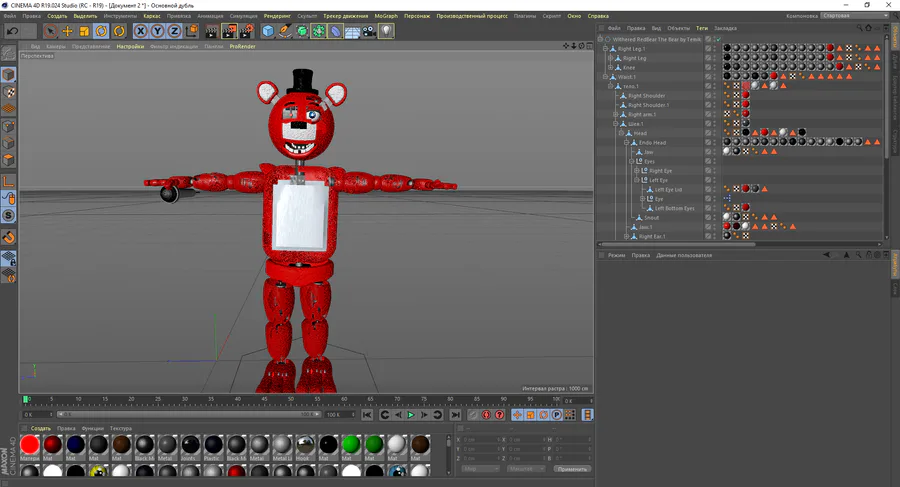Open the Теги menu in Object Manager

702,28
